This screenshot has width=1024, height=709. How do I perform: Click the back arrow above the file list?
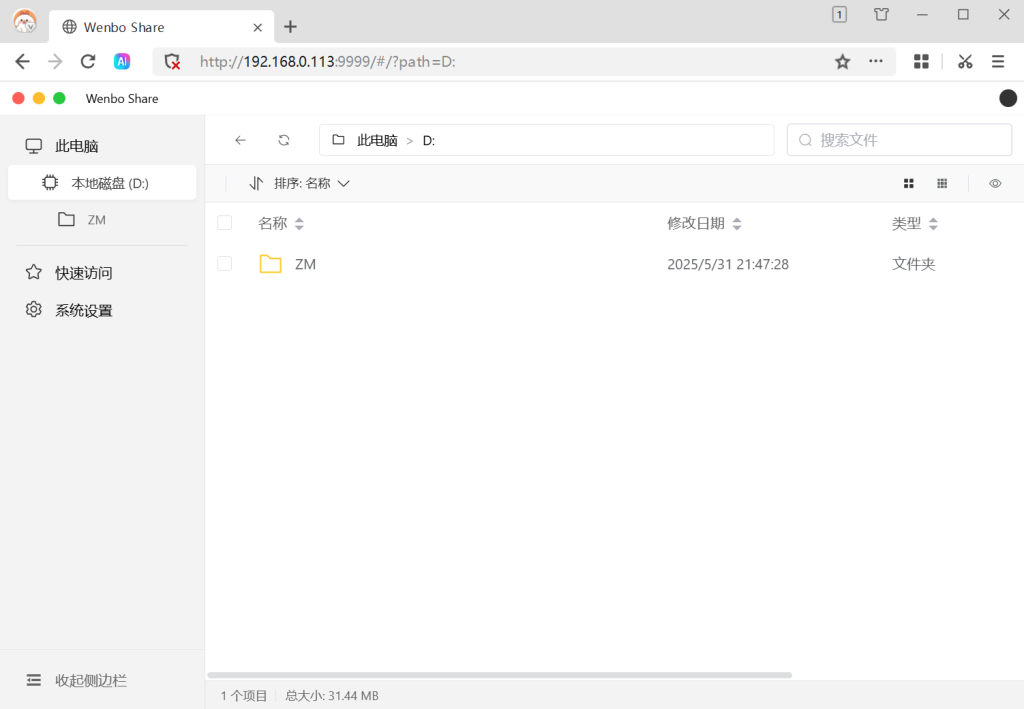click(x=240, y=139)
